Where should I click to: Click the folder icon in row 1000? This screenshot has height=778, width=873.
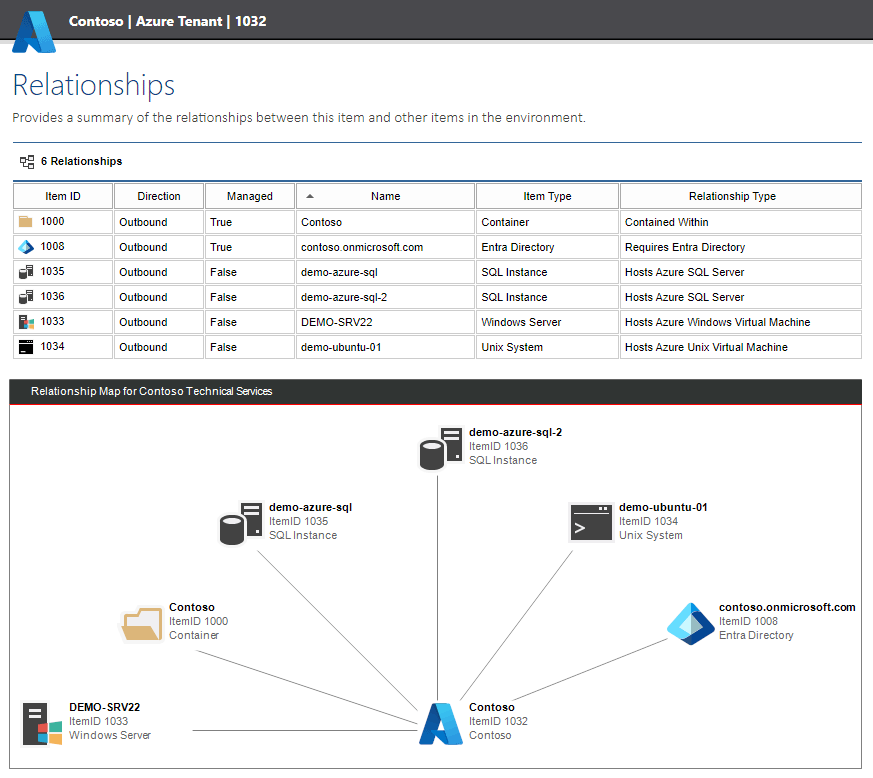pyautogui.click(x=26, y=222)
